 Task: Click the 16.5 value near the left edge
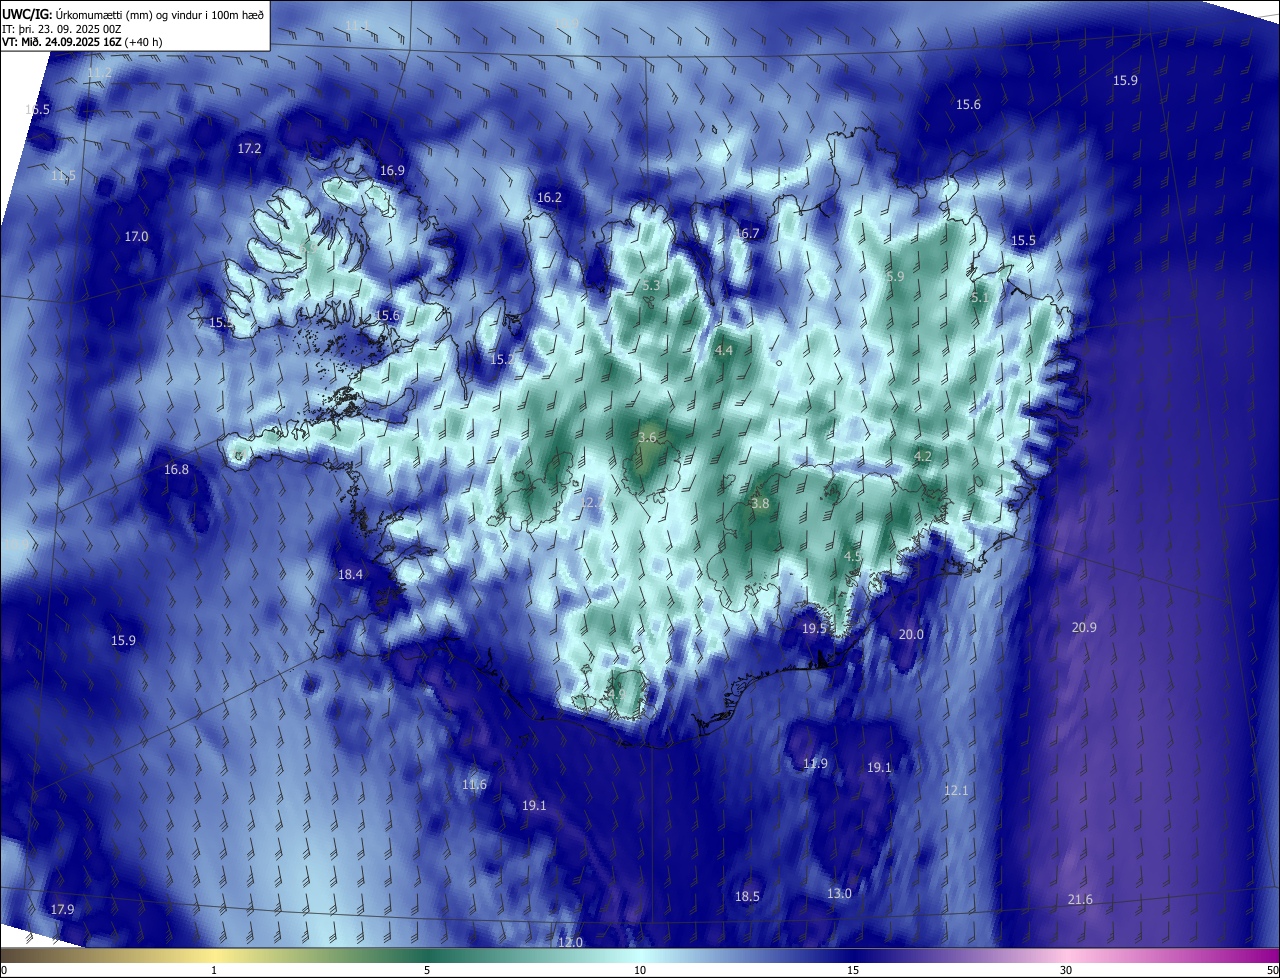pos(37,109)
